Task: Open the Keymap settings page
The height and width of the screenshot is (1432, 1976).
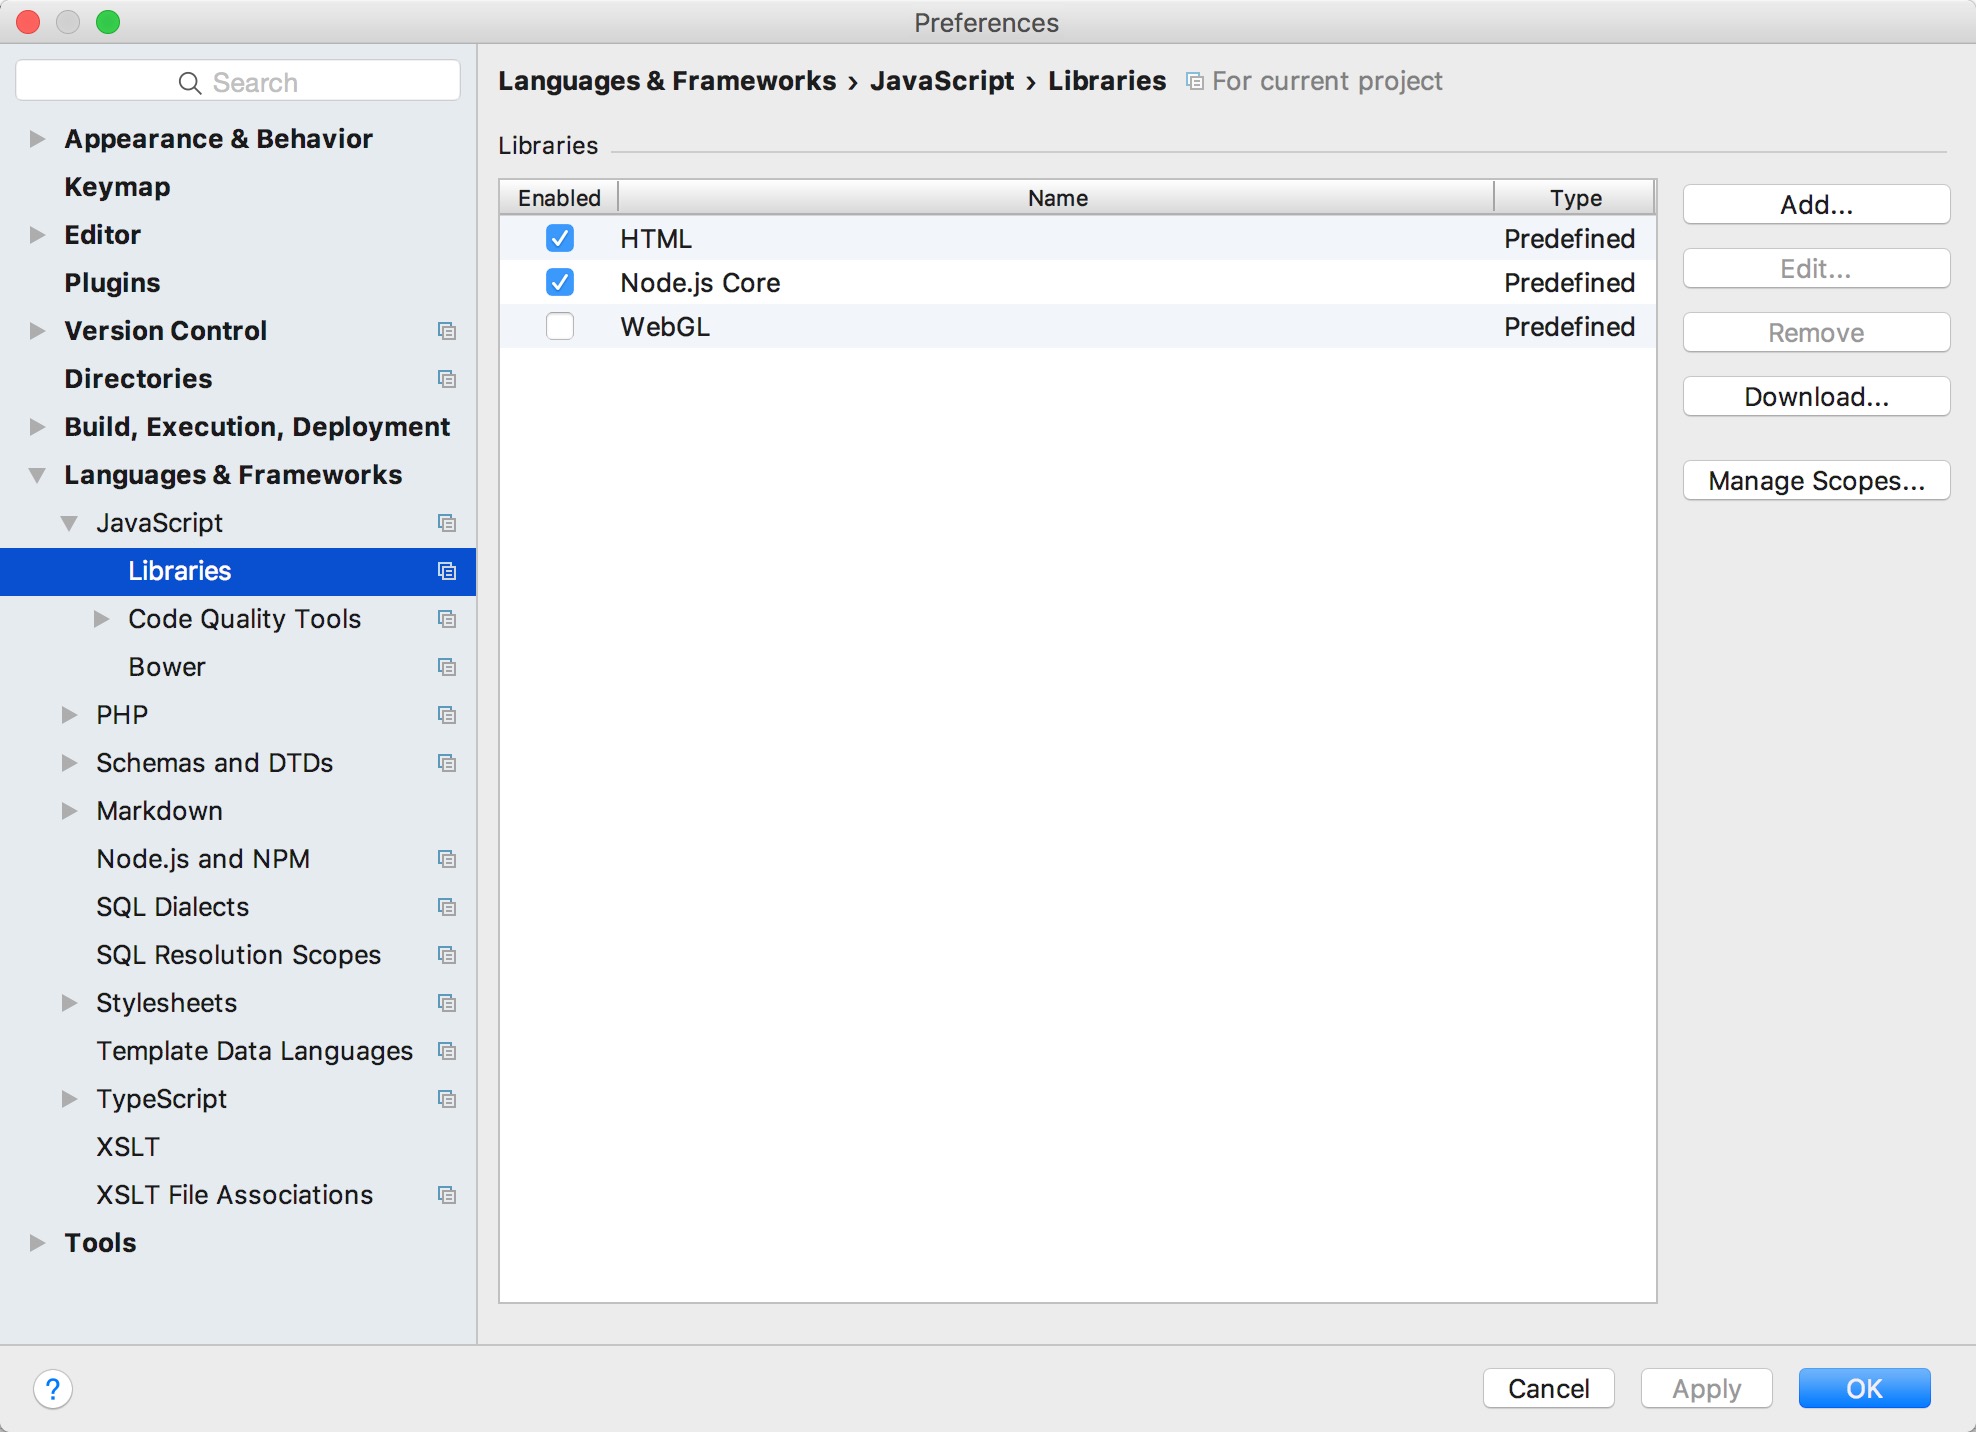Action: (x=117, y=187)
